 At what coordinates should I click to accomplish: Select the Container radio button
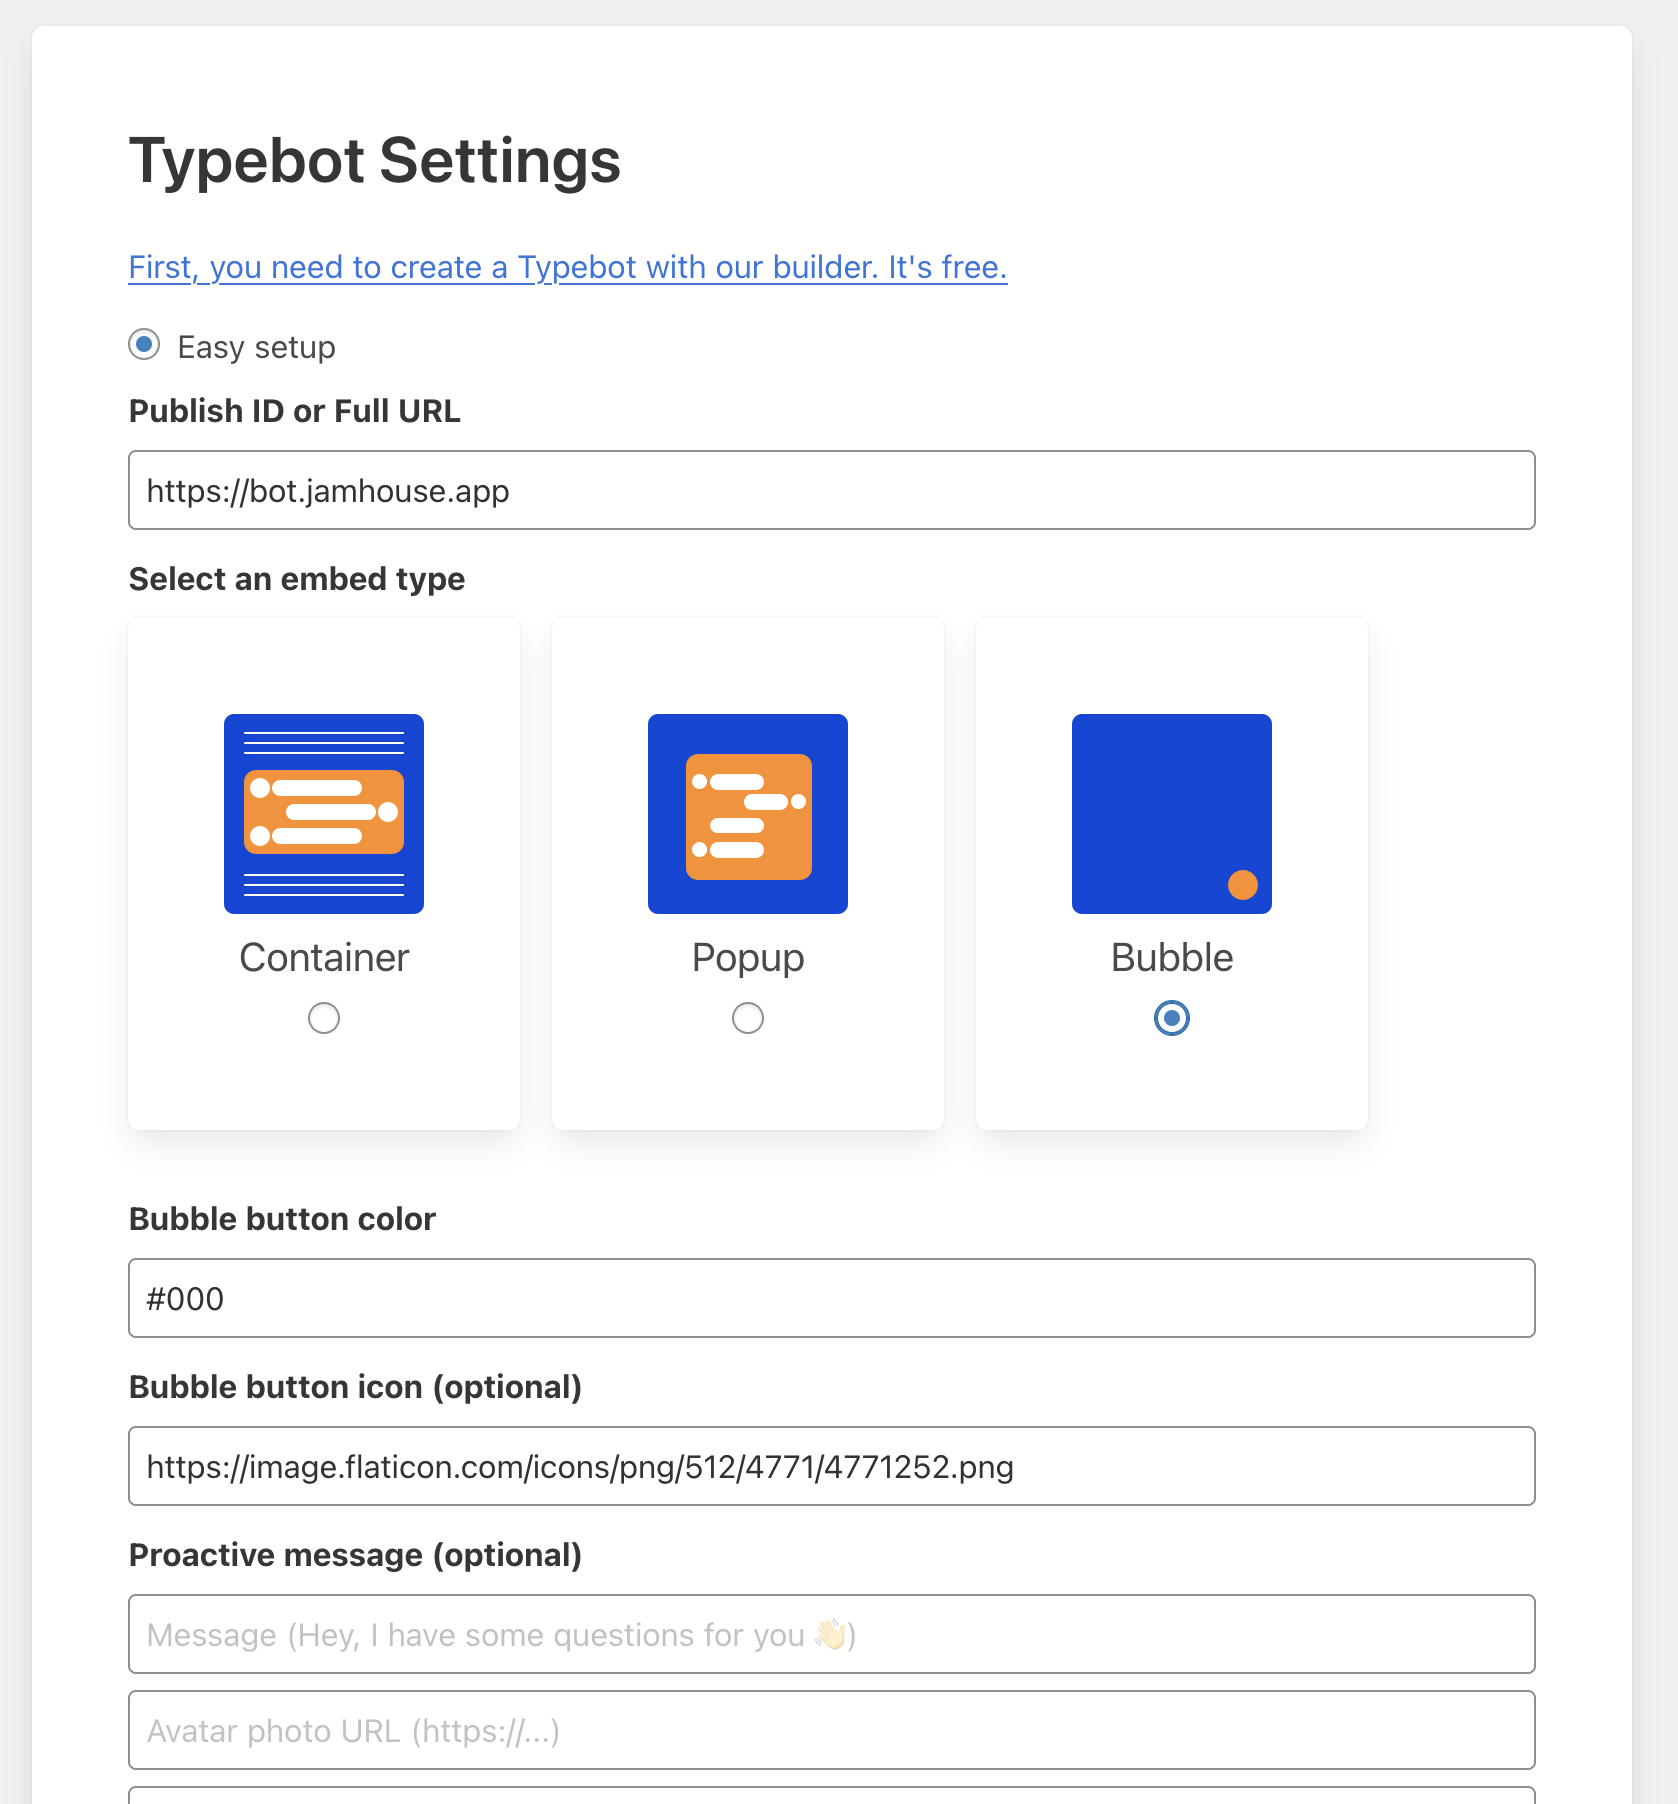323,1018
